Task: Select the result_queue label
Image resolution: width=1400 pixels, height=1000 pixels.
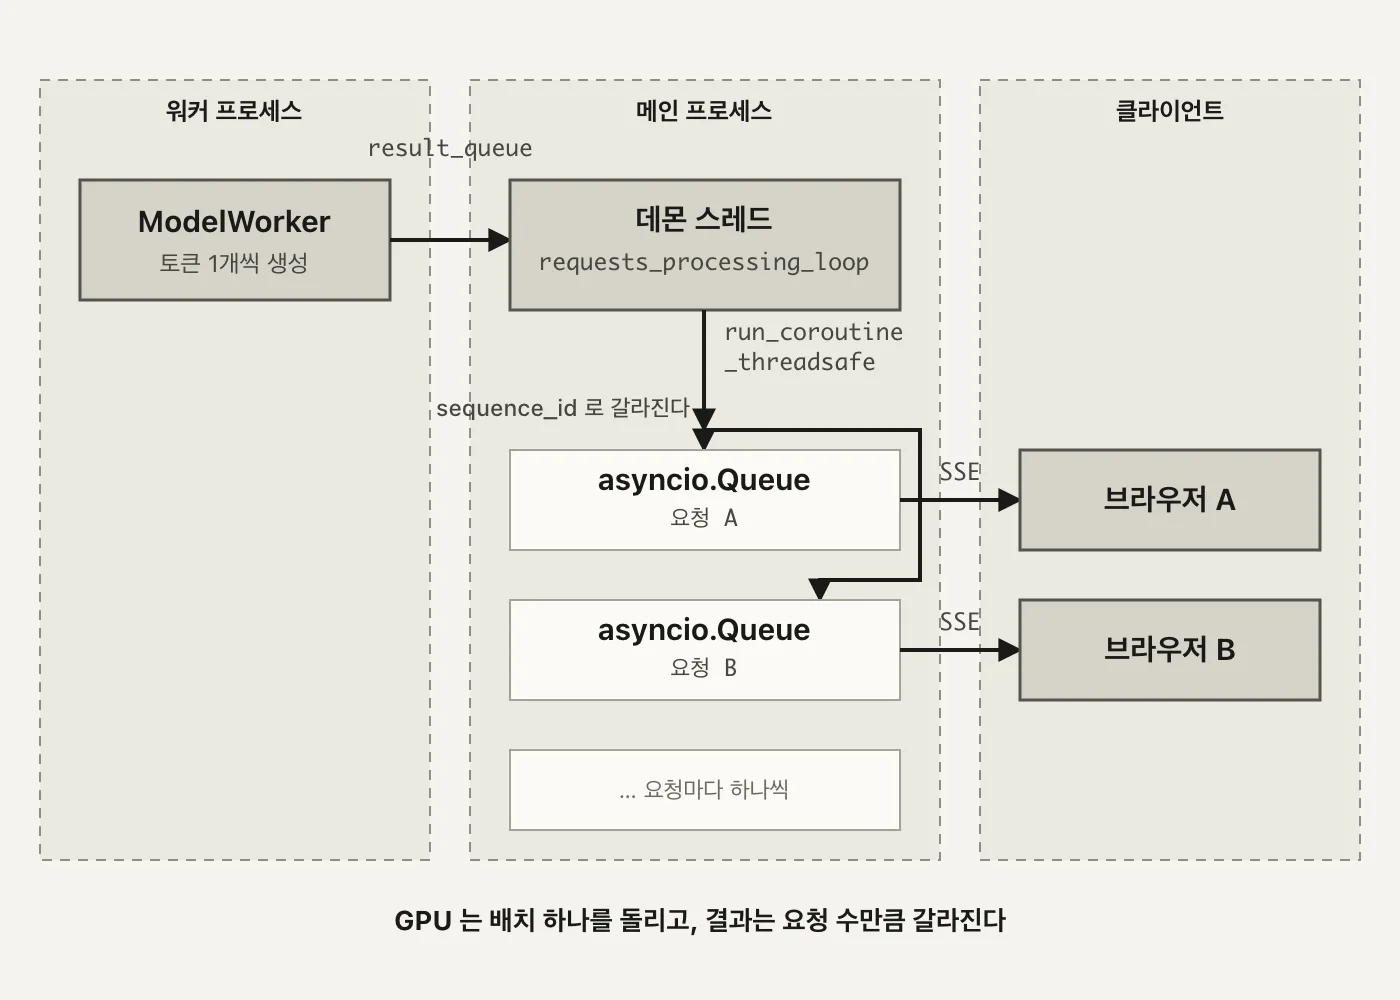Action: tap(450, 148)
